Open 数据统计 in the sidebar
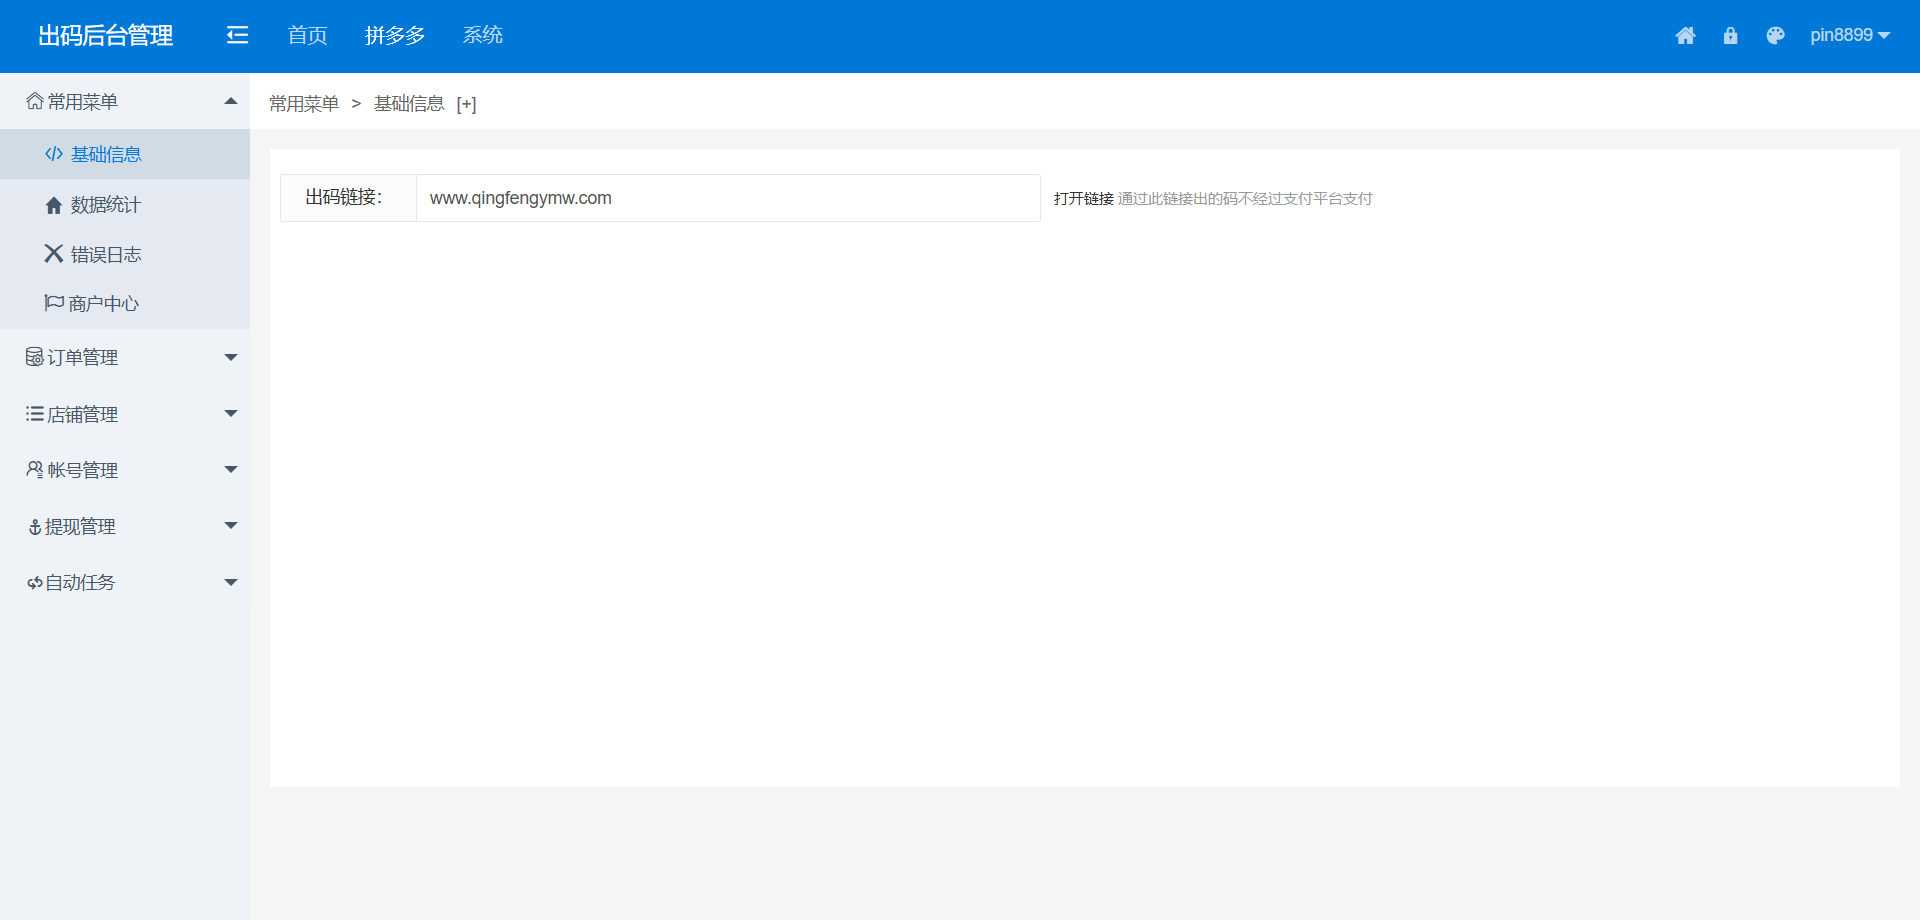This screenshot has width=1920, height=920. 105,205
